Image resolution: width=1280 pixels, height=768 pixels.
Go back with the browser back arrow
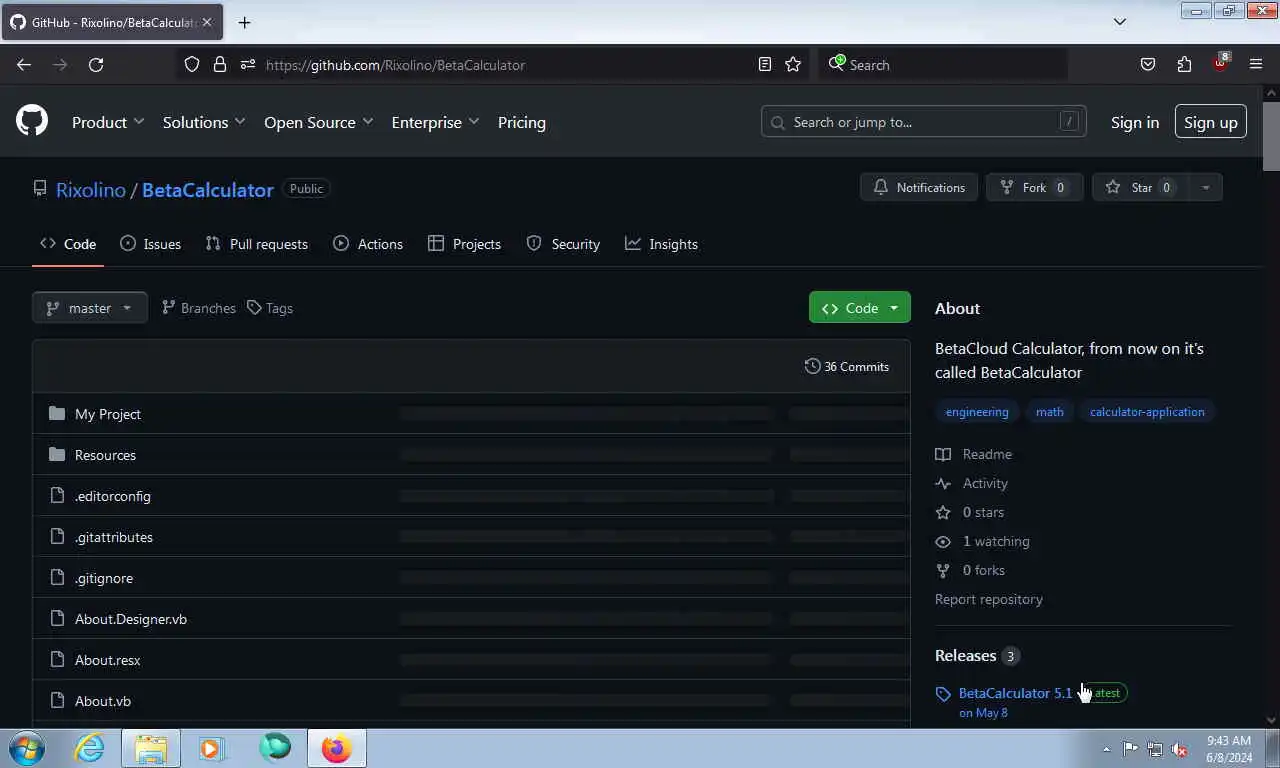24,64
